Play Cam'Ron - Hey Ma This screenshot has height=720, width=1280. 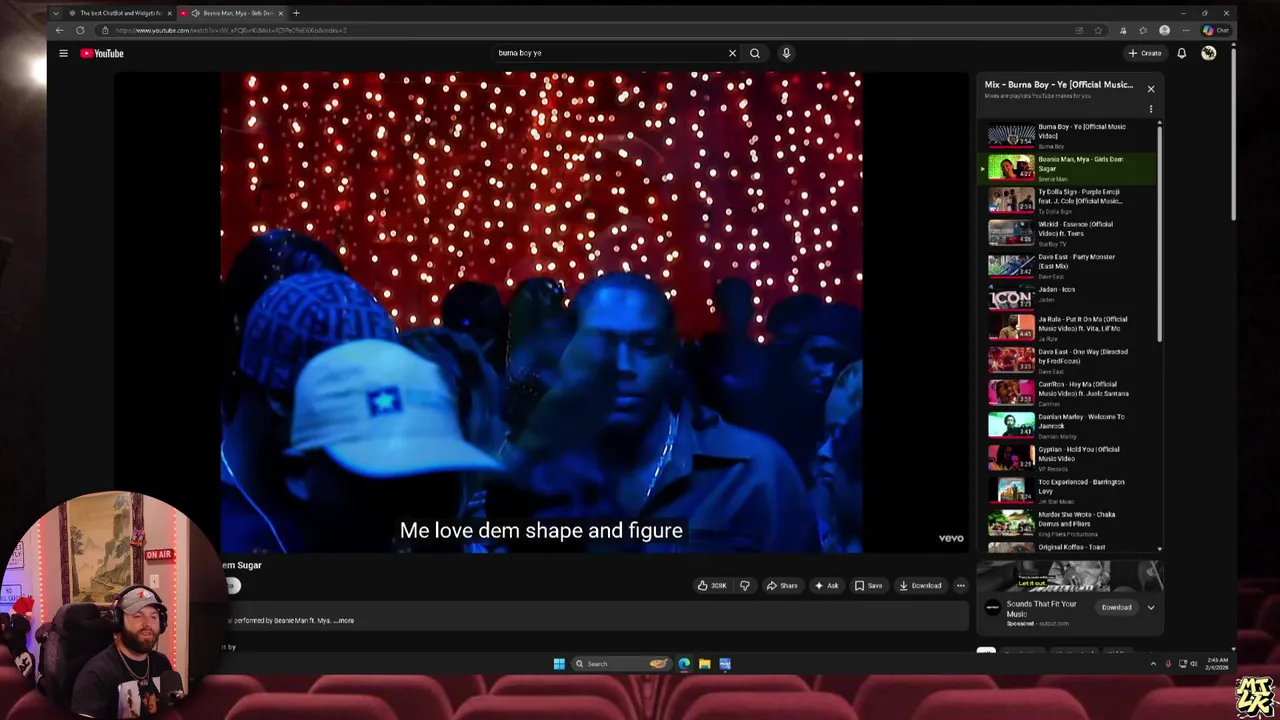(x=1068, y=393)
